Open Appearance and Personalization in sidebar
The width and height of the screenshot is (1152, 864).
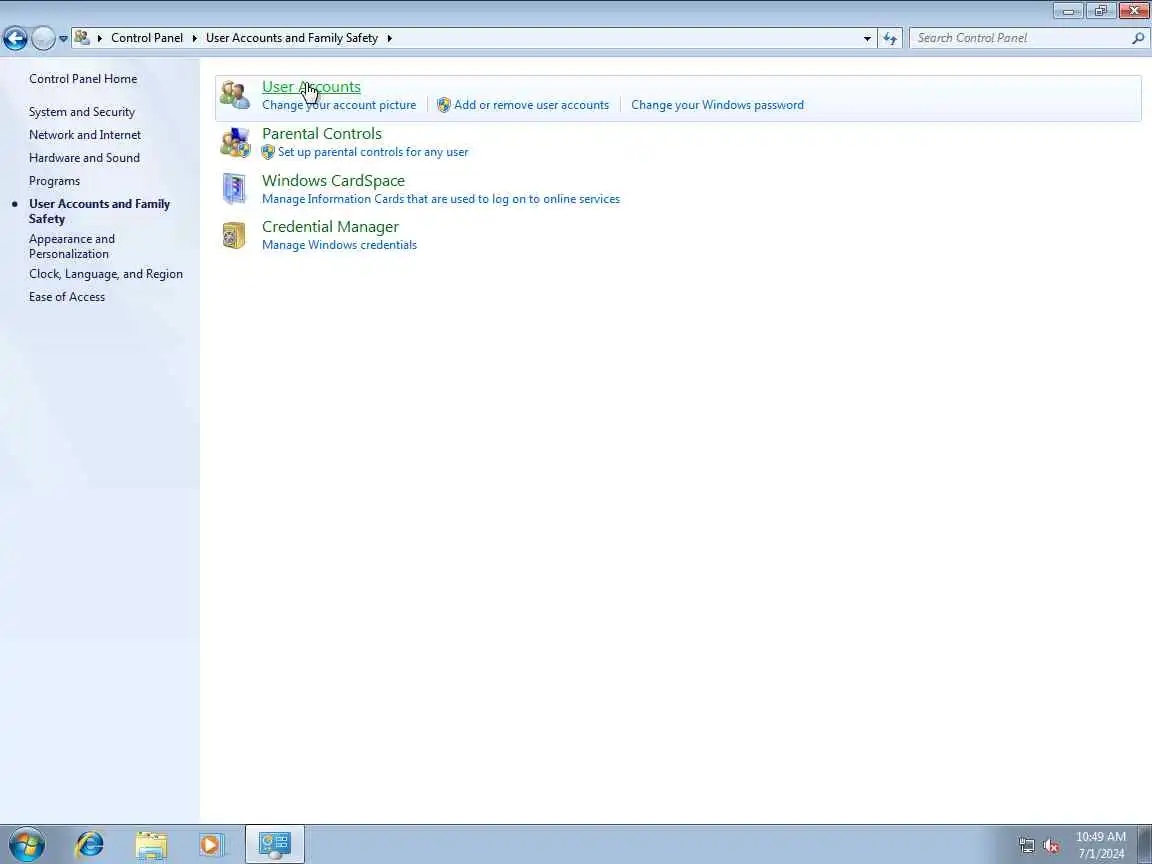[x=72, y=246]
